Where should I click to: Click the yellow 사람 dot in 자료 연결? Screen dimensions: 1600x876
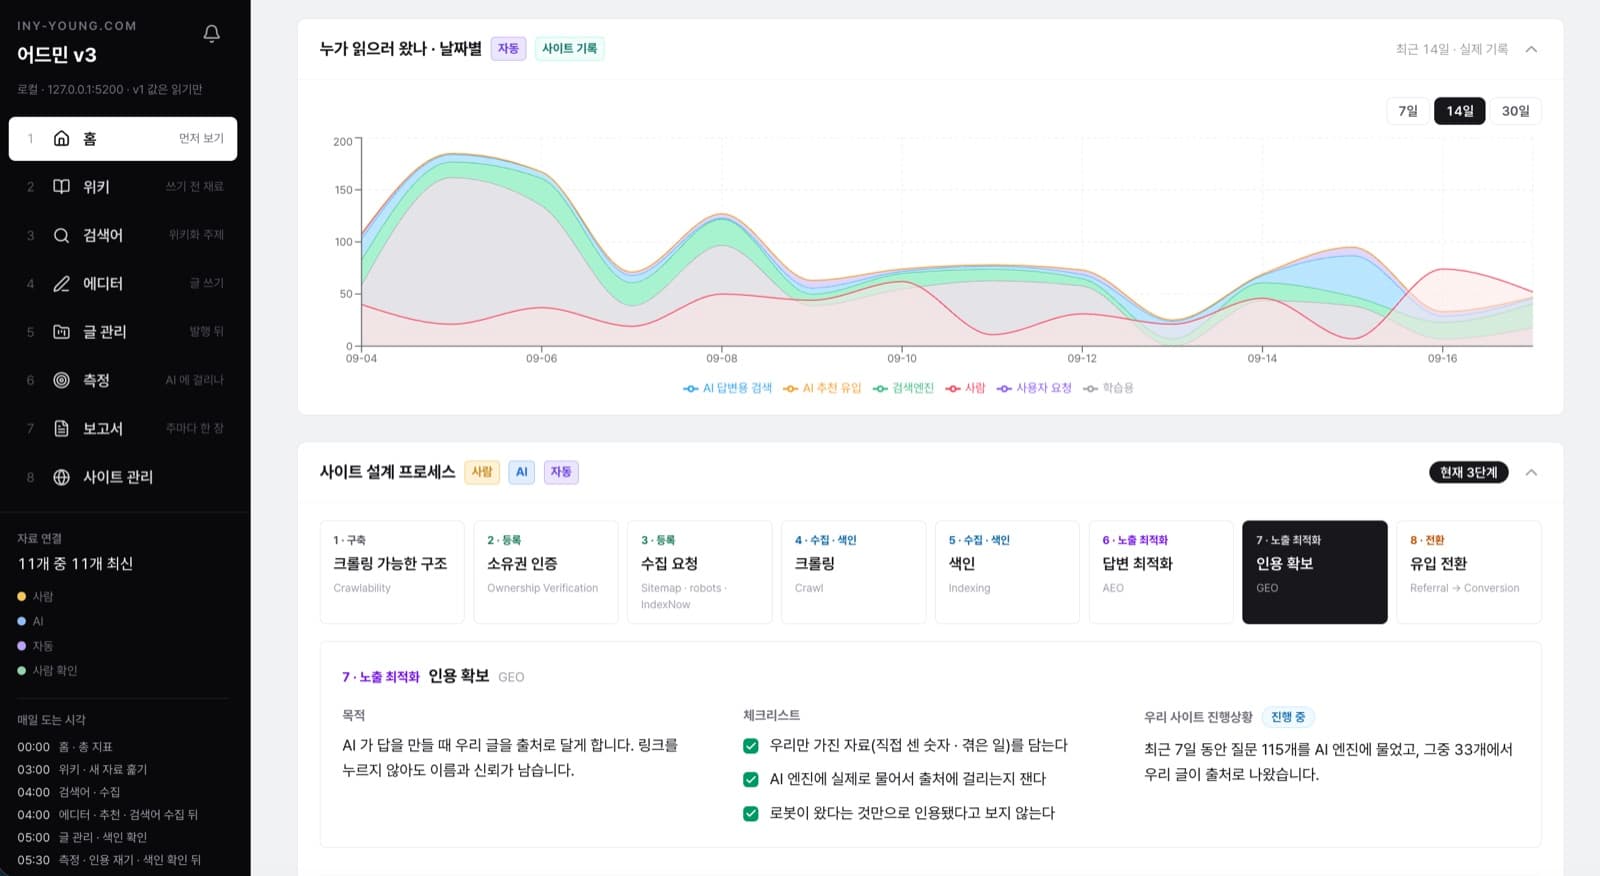(x=21, y=596)
